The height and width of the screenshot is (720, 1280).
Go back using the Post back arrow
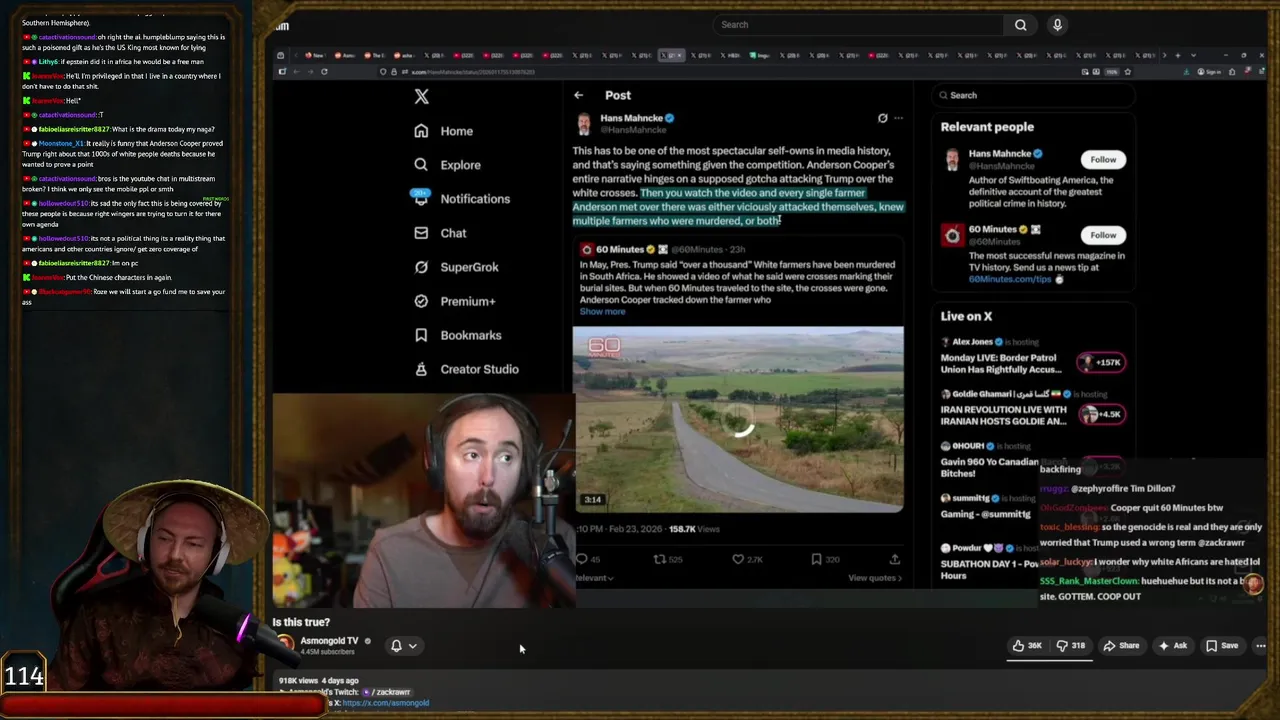pyautogui.click(x=578, y=95)
